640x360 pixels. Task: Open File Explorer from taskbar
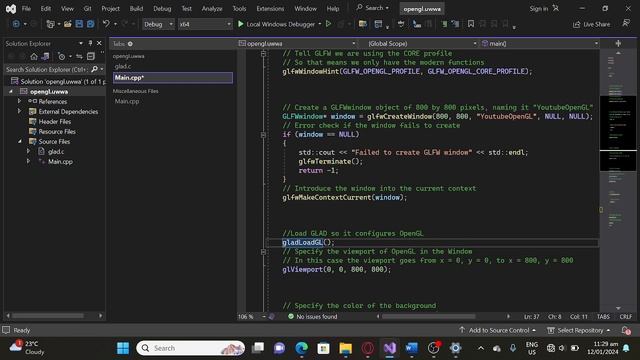click(345, 348)
